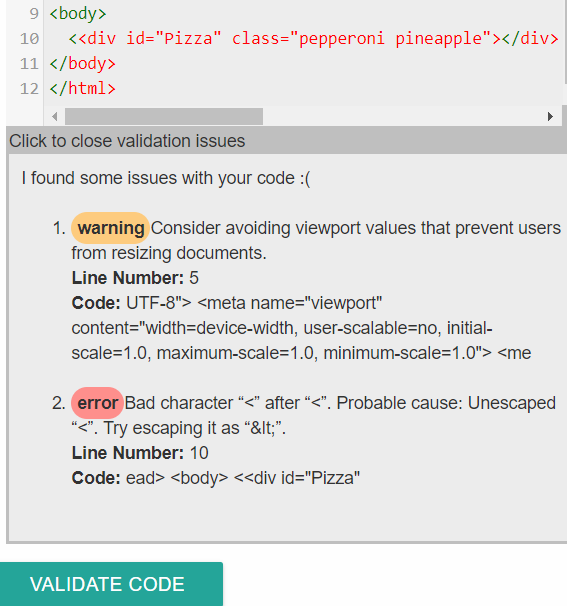Place the cursor on the "Pizza" id value

(x=188, y=39)
